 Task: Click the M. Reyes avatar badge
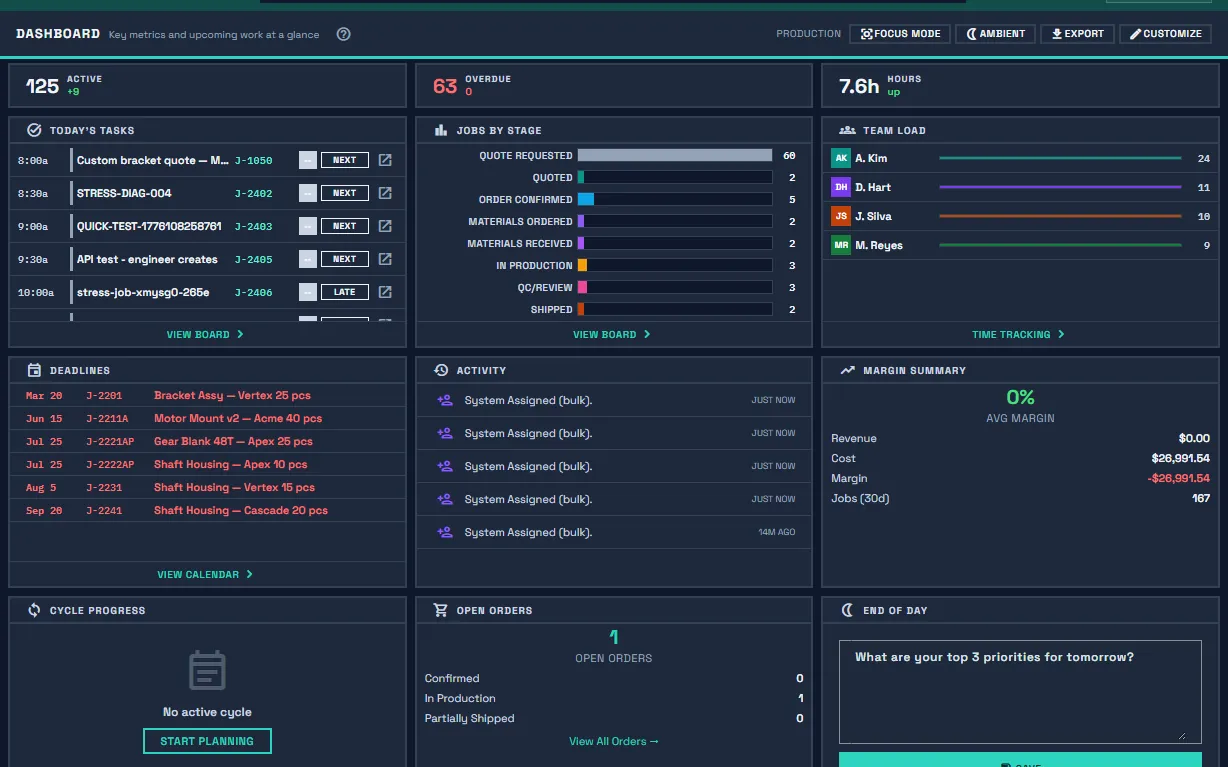coord(841,245)
